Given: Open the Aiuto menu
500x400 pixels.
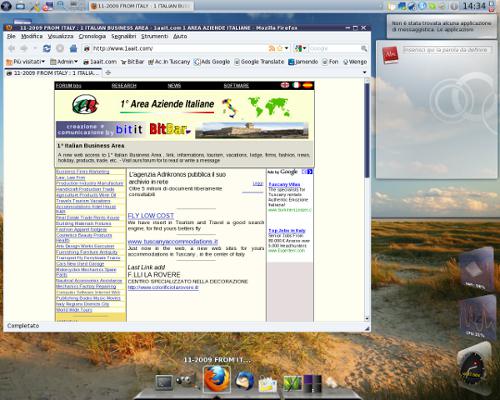Looking at the screenshot, I should point(180,36).
